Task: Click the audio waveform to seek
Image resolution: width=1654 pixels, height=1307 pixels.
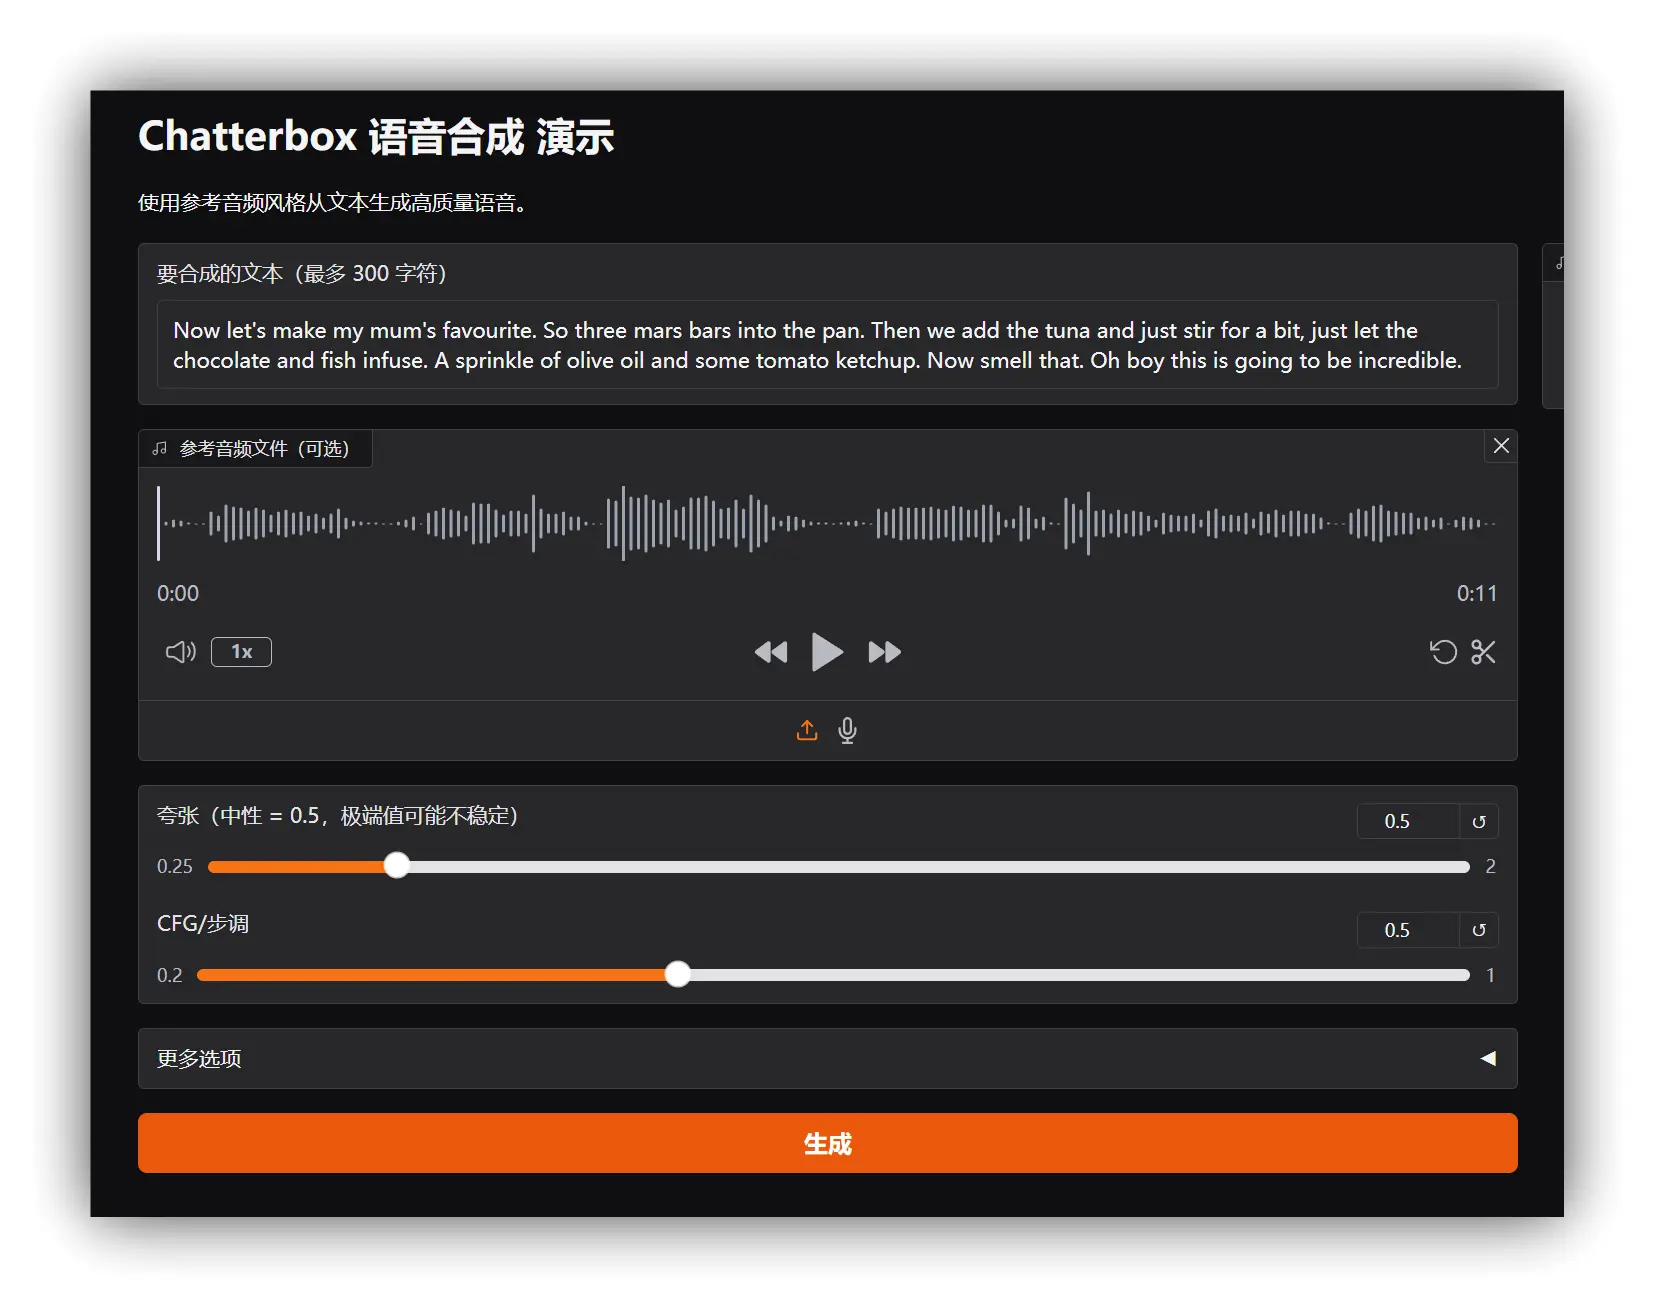Action: 827,523
